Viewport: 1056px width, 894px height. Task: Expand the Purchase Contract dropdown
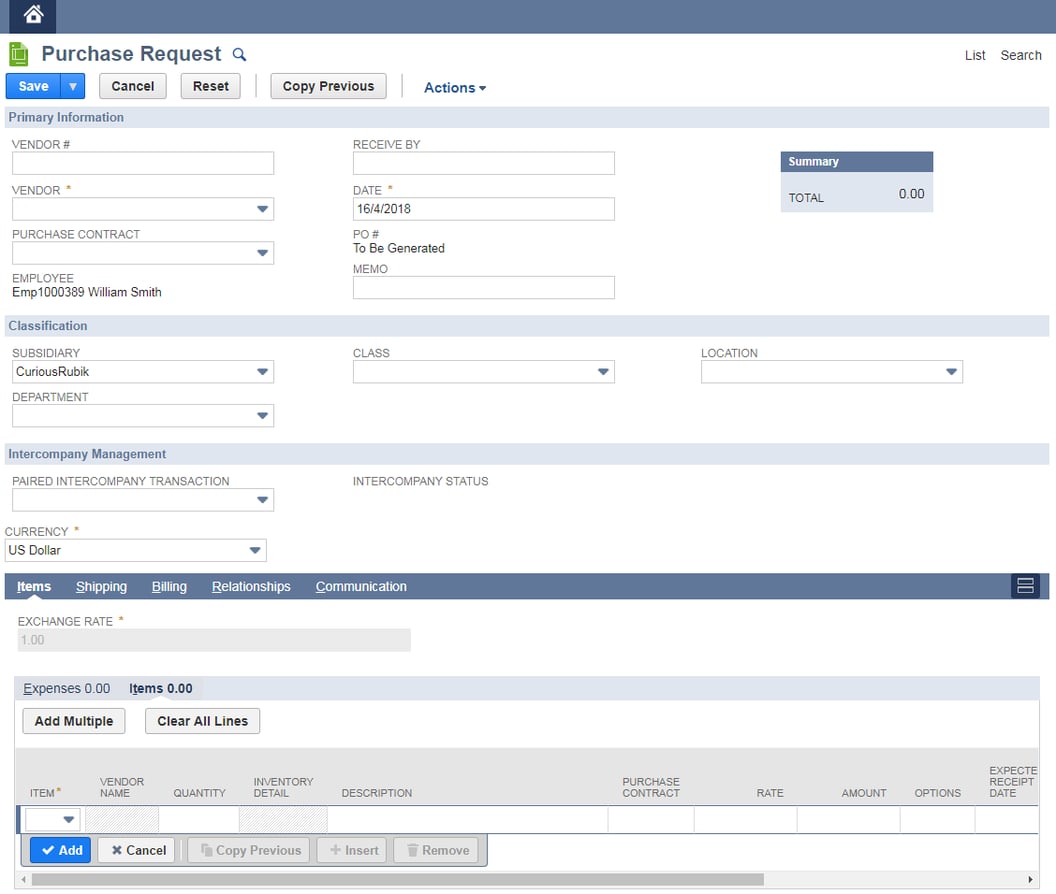(265, 253)
